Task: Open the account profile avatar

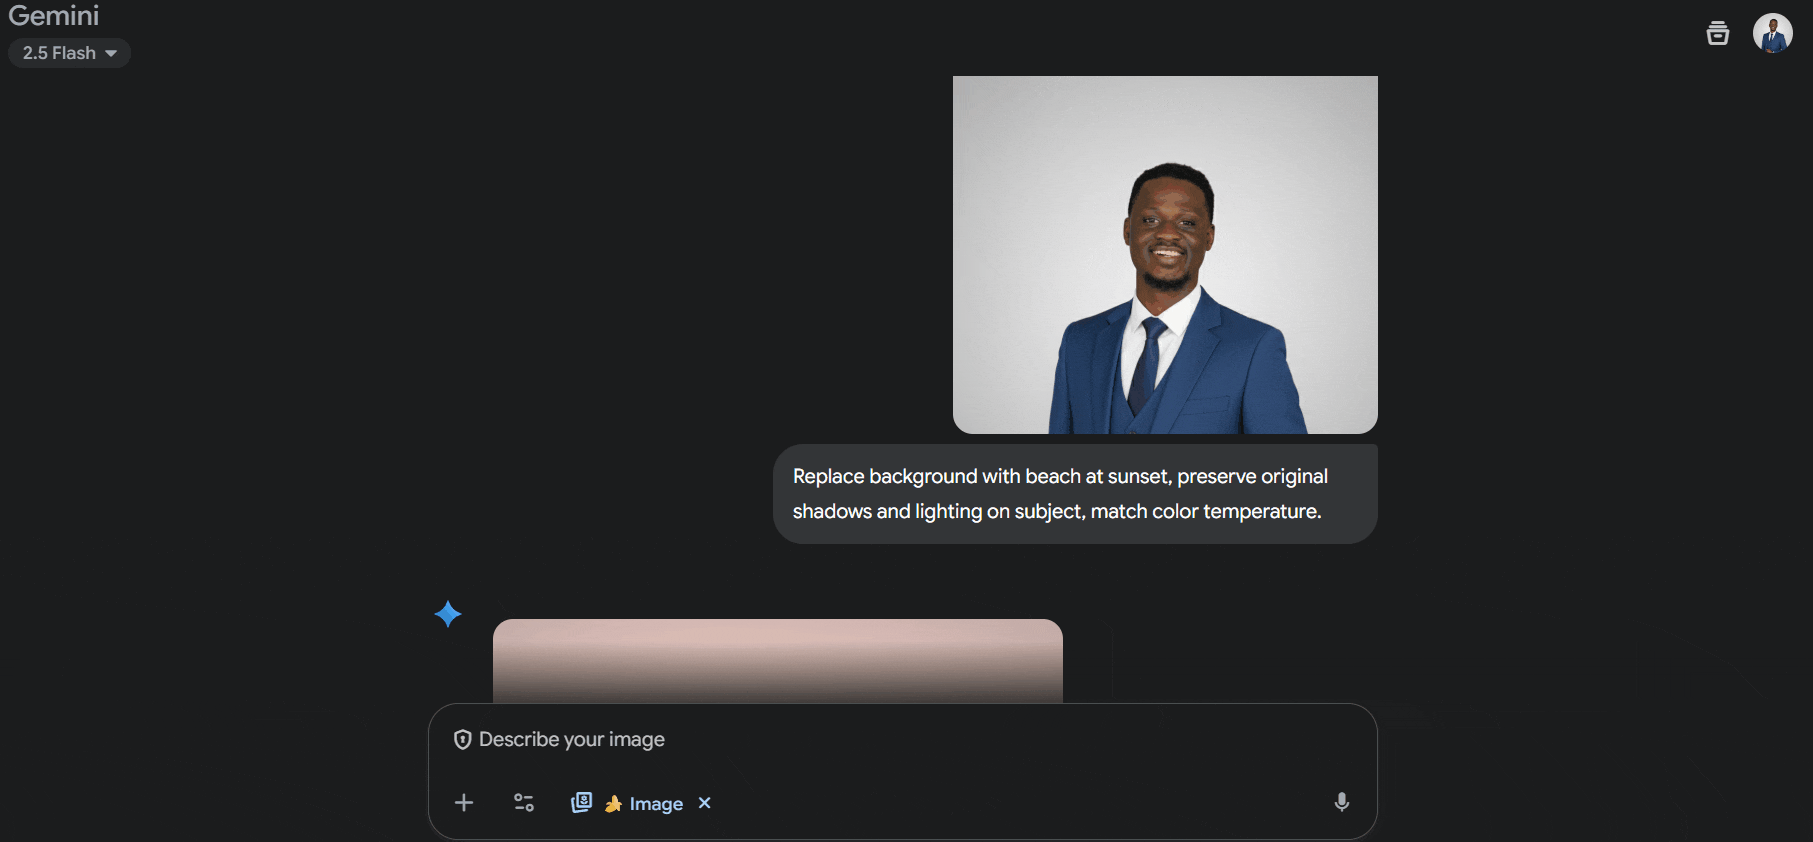Action: 1772,33
